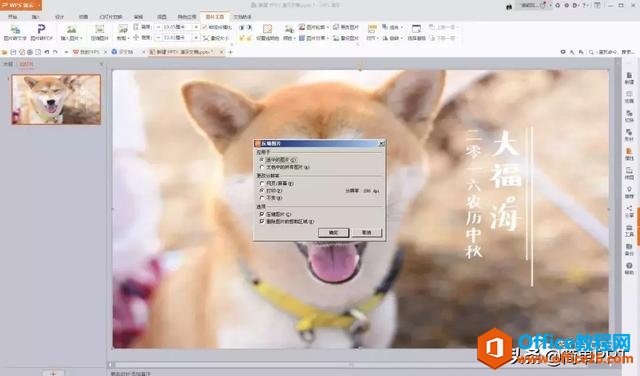Viewport: 640px width, 376px height.
Task: Click the 取消 button in dialog
Action: point(367,232)
